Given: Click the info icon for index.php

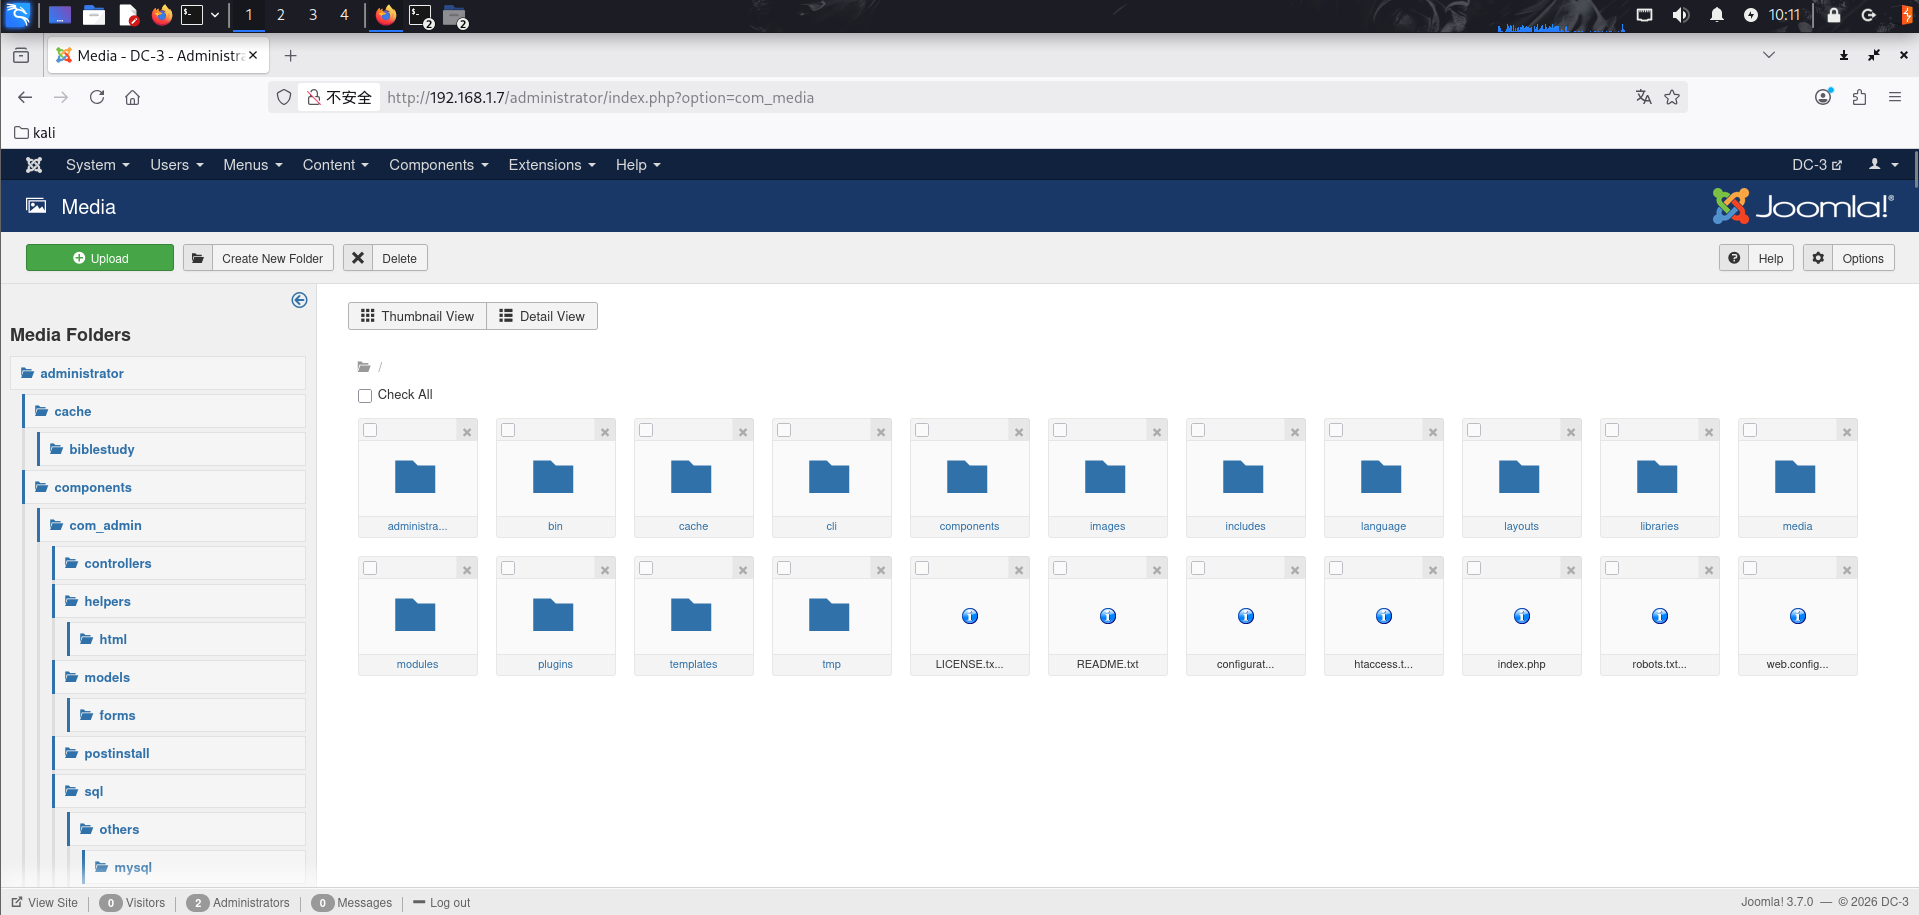Looking at the screenshot, I should [1521, 616].
